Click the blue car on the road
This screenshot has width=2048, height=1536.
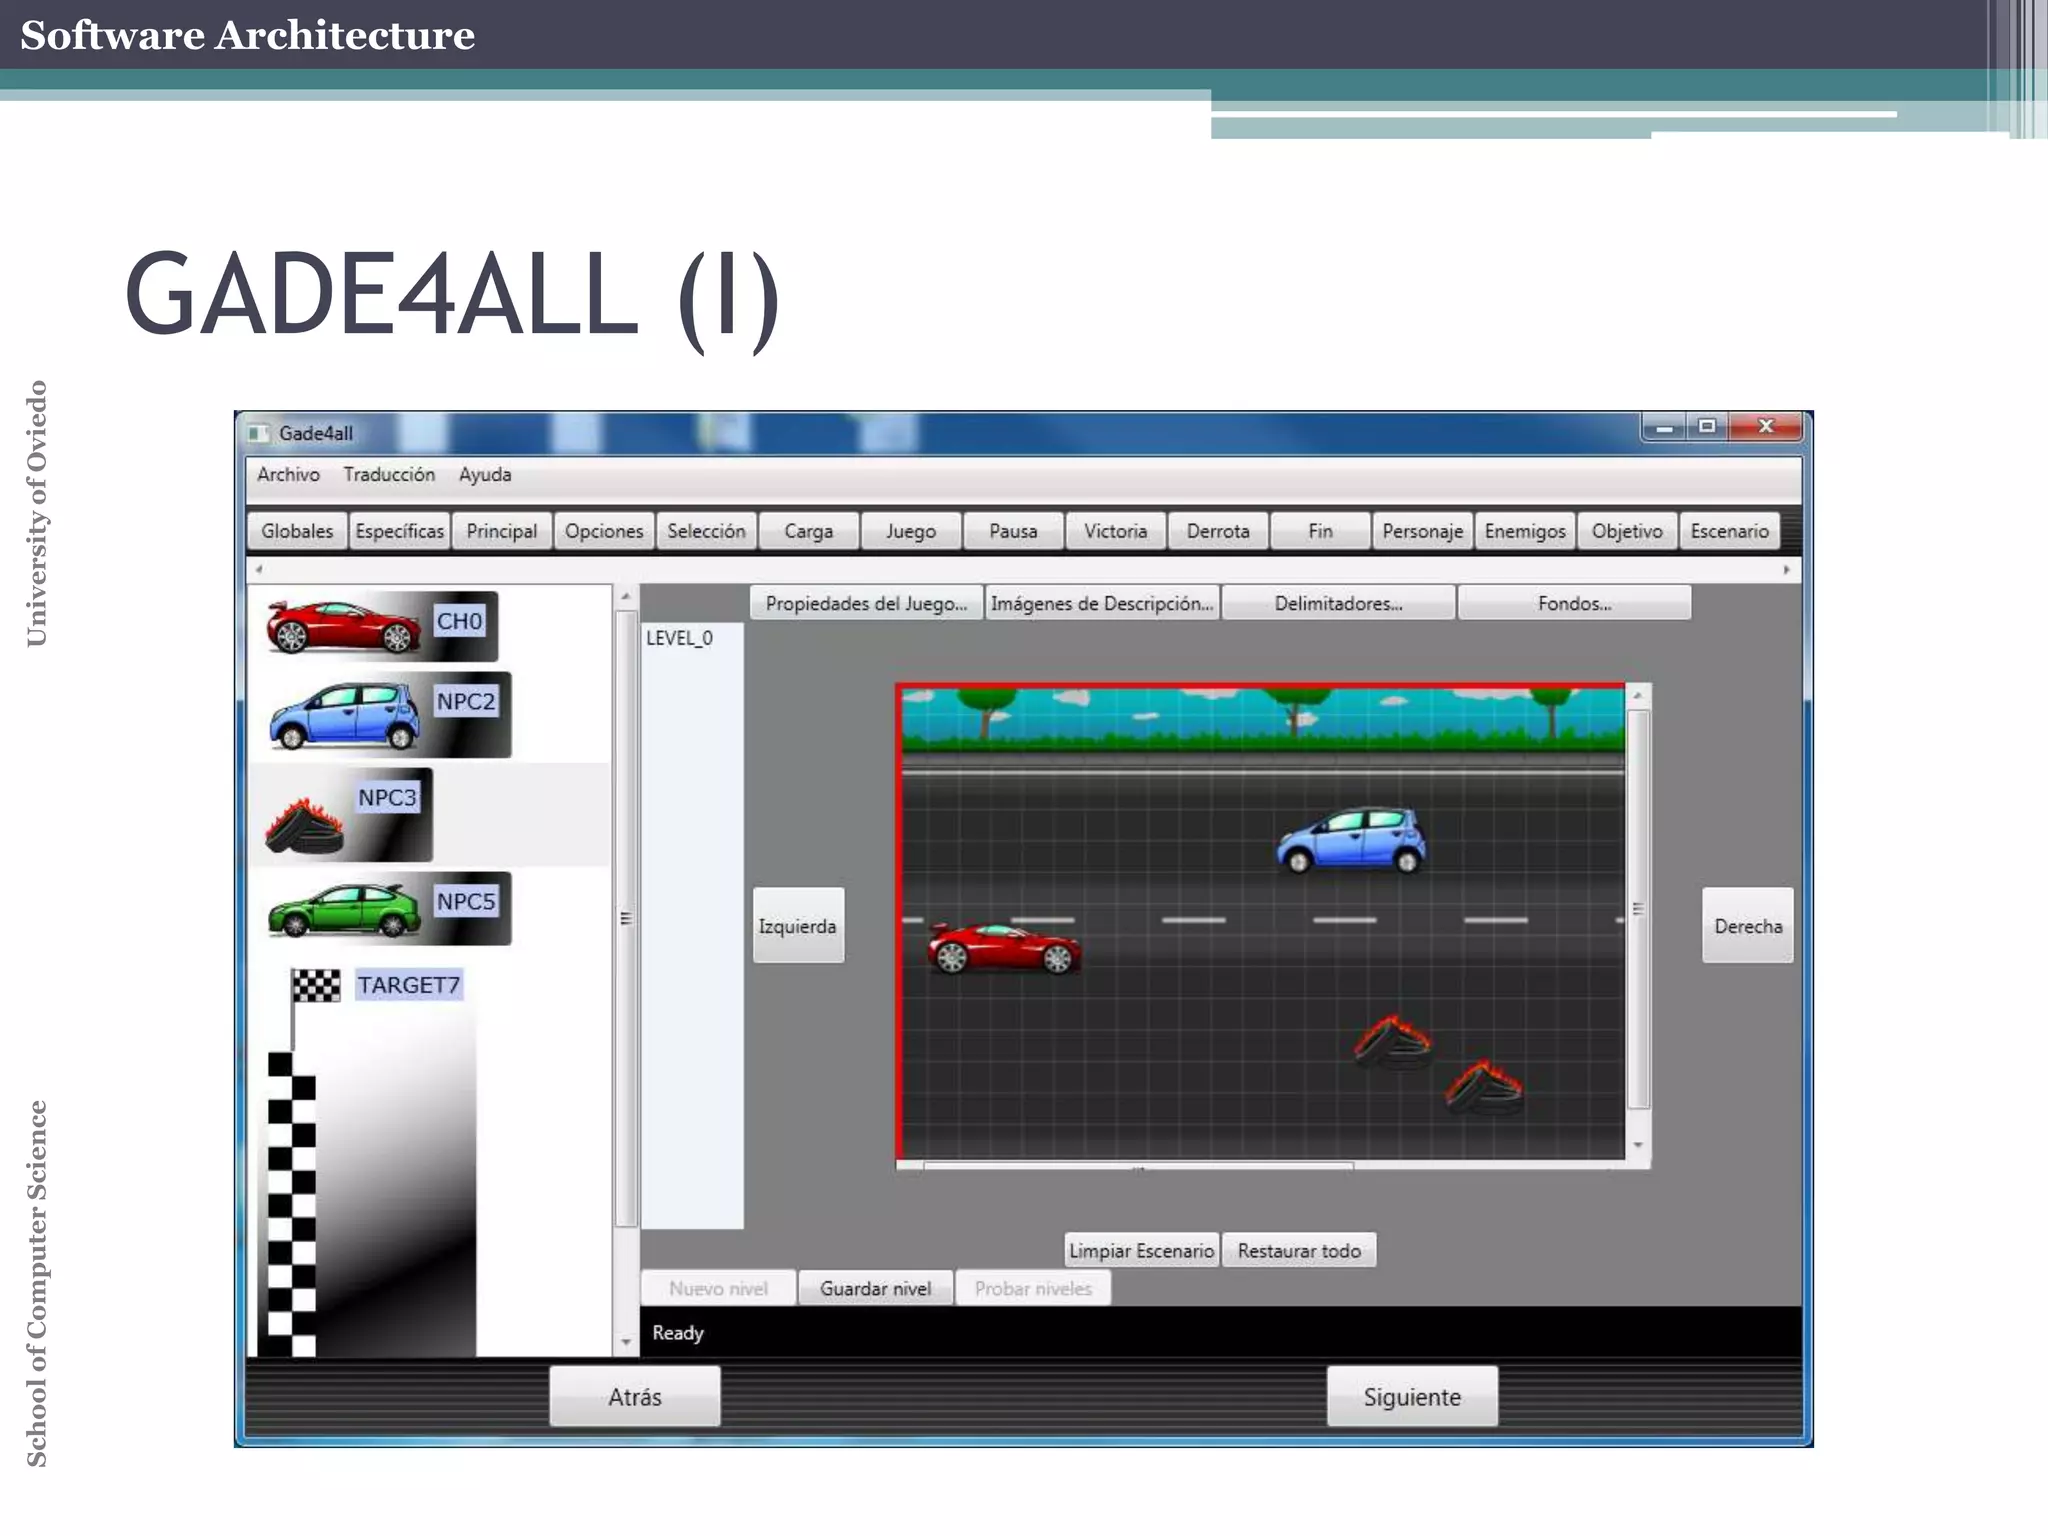click(1351, 840)
